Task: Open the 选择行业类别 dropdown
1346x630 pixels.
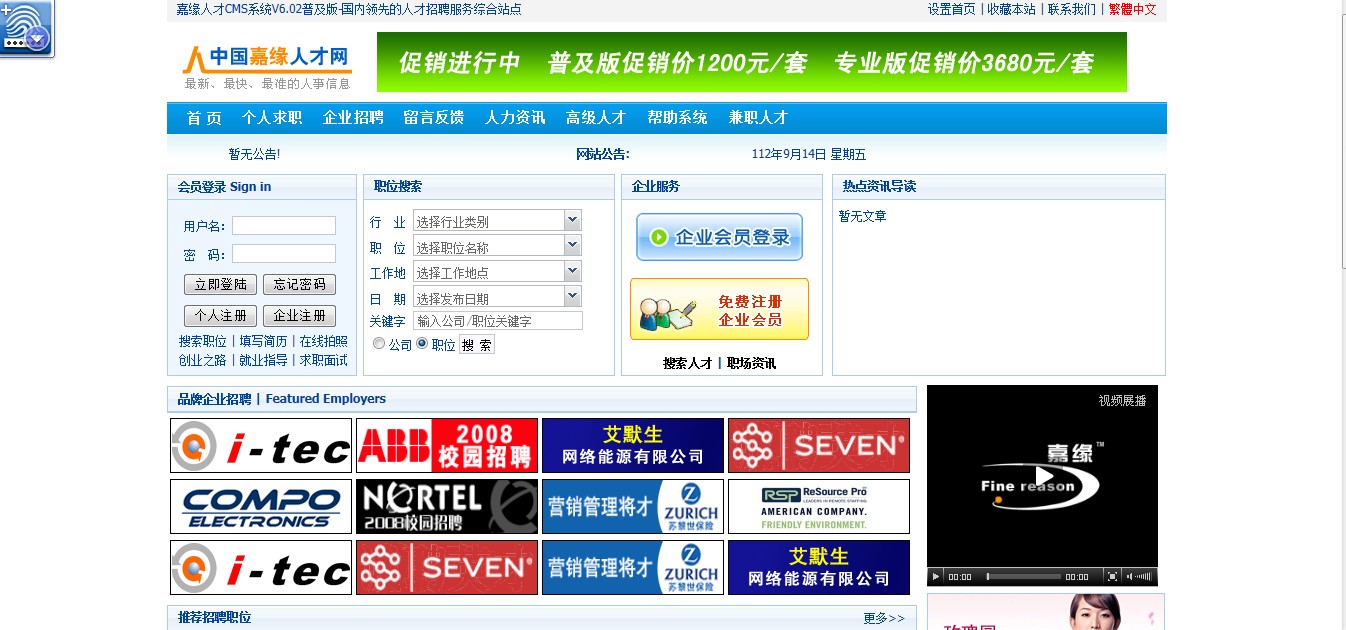Action: click(x=497, y=221)
